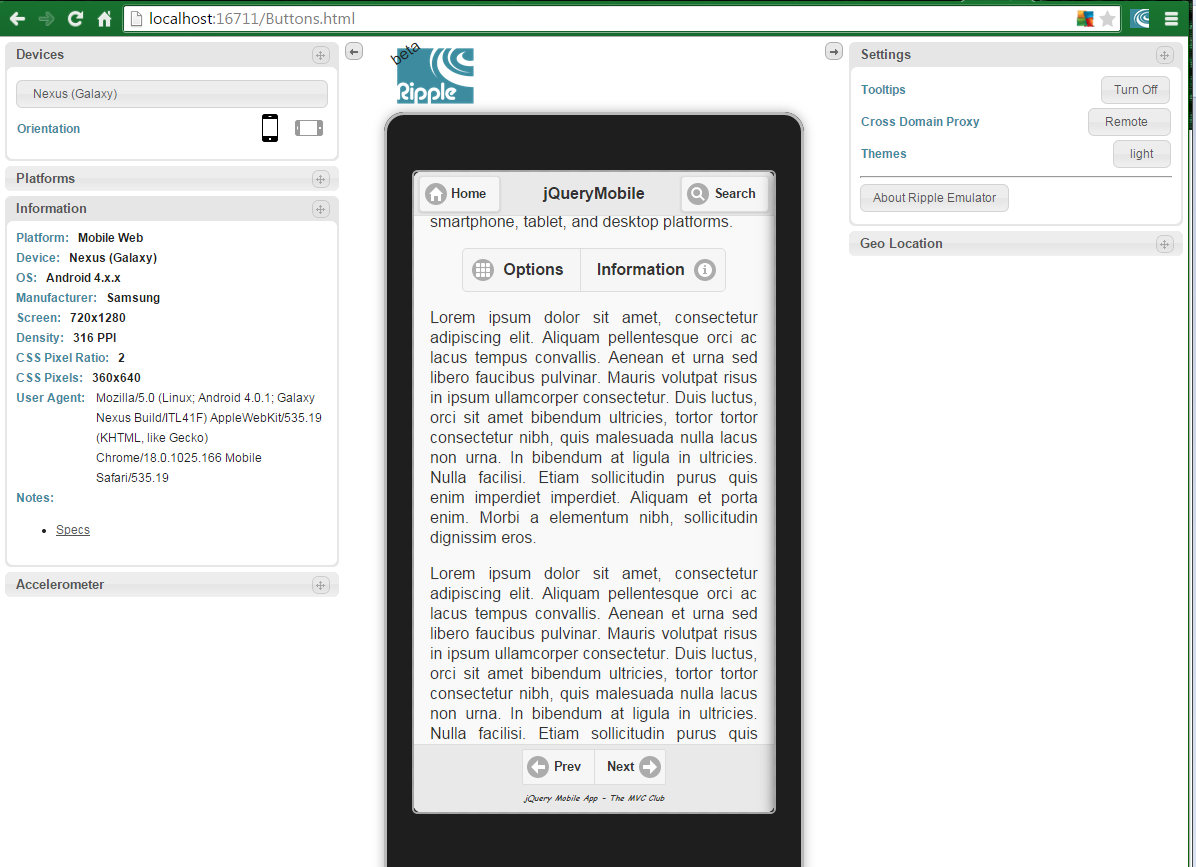Viewport: 1196px width, 867px height.
Task: Click the browser back arrow
Action: pyautogui.click(x=17, y=19)
